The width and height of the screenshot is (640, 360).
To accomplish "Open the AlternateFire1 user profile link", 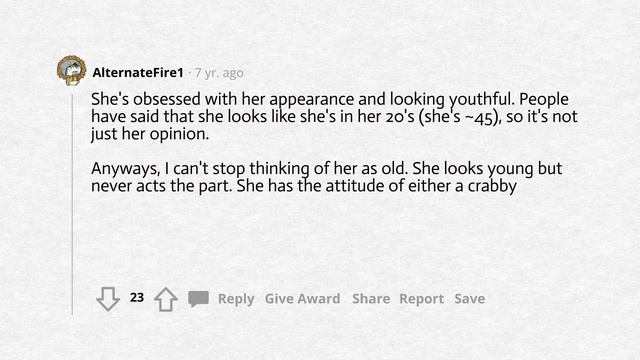I will pos(138,73).
